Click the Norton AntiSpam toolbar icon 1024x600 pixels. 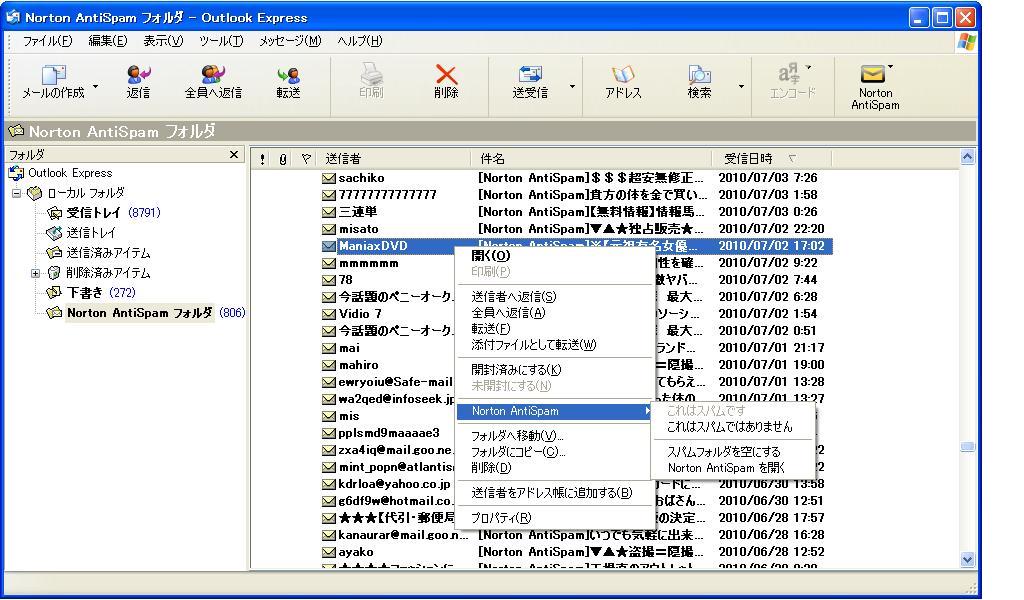(x=872, y=74)
